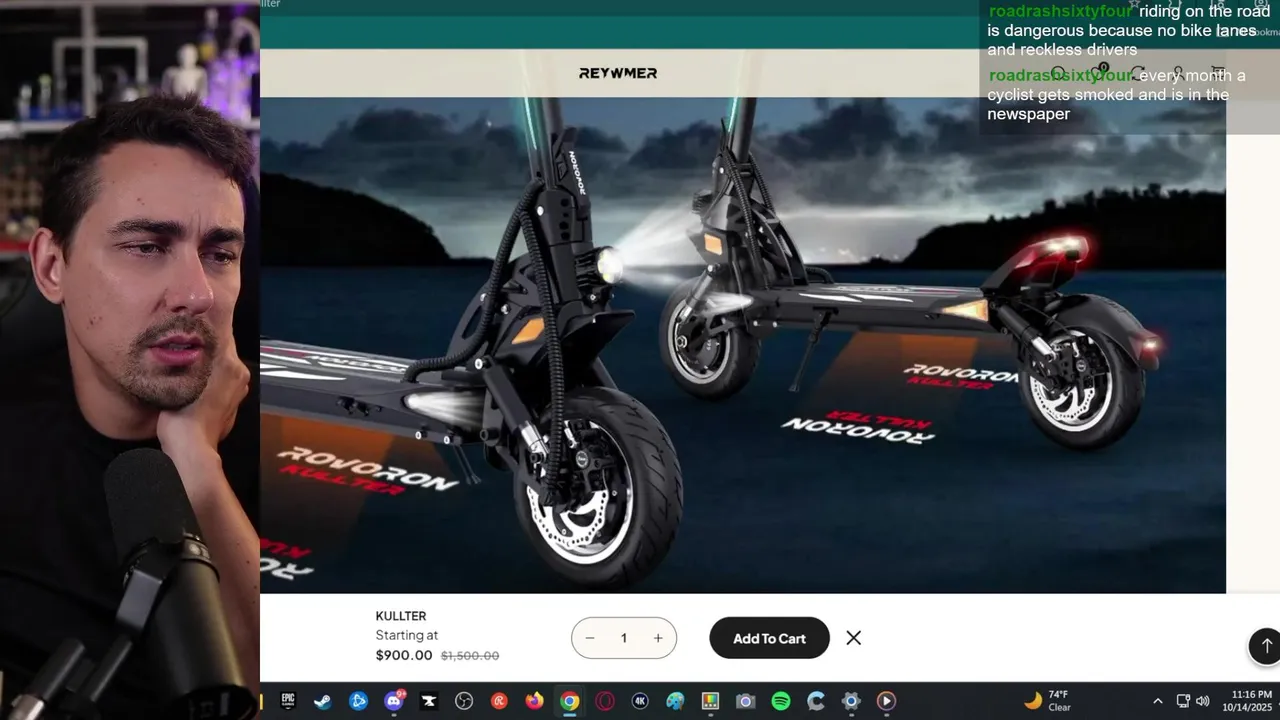Open the black anvil app taskbar icon
The height and width of the screenshot is (720, 1280).
coord(429,701)
